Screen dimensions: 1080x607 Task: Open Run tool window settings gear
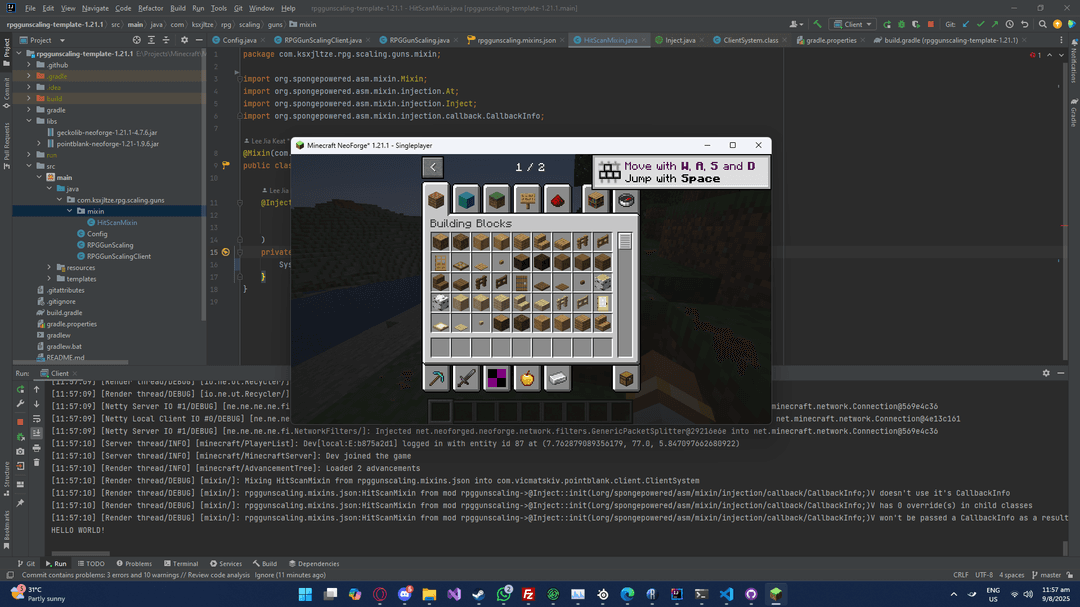pos(1046,373)
